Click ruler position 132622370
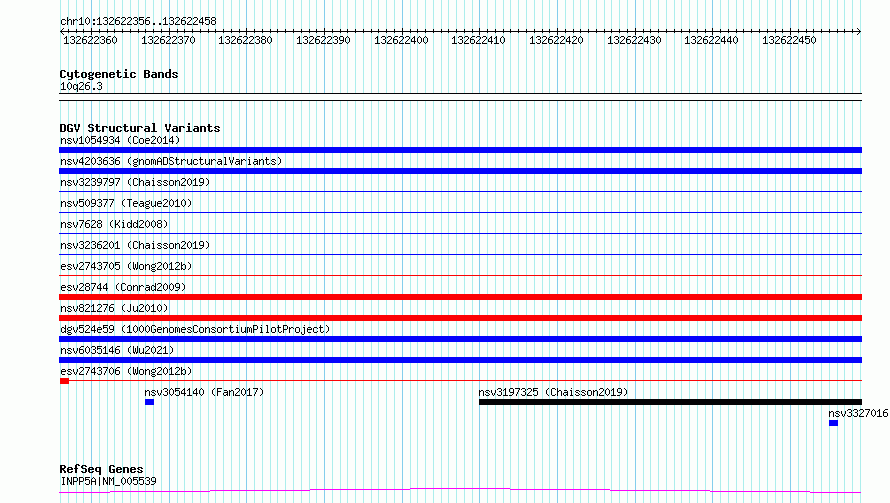Viewport: 890px width, 503px height. tap(168, 40)
